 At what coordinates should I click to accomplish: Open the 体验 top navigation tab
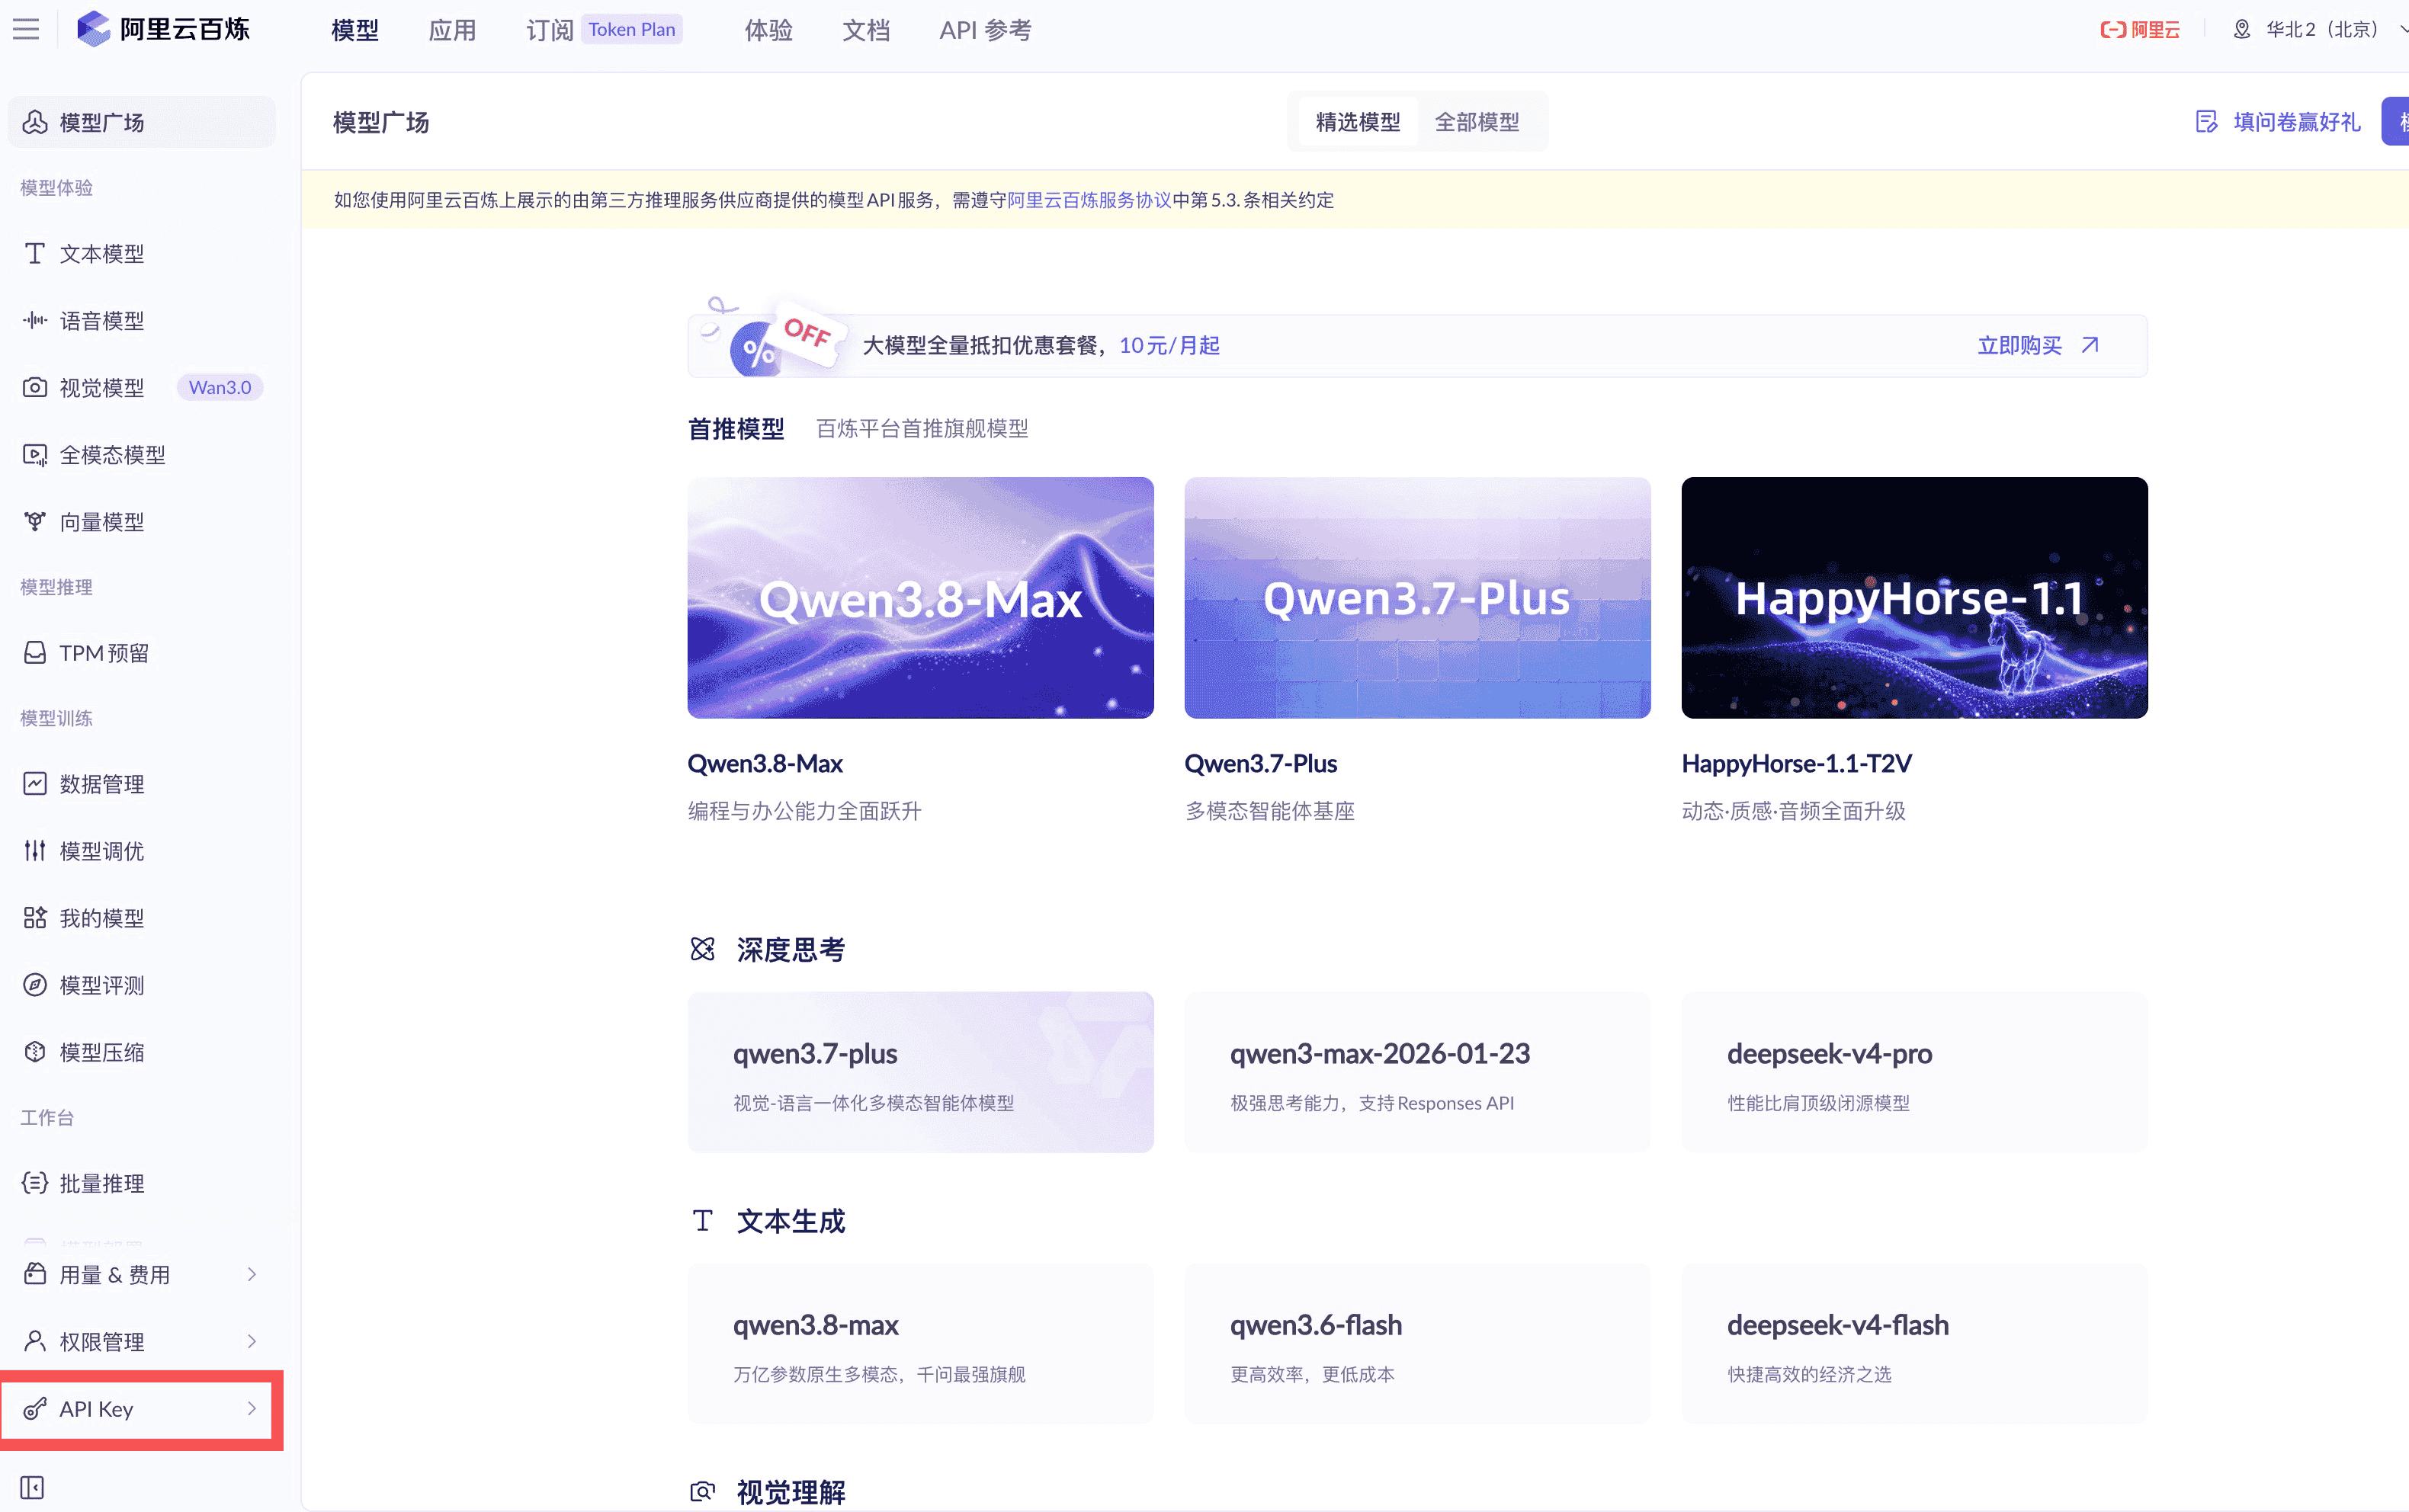pos(769,30)
